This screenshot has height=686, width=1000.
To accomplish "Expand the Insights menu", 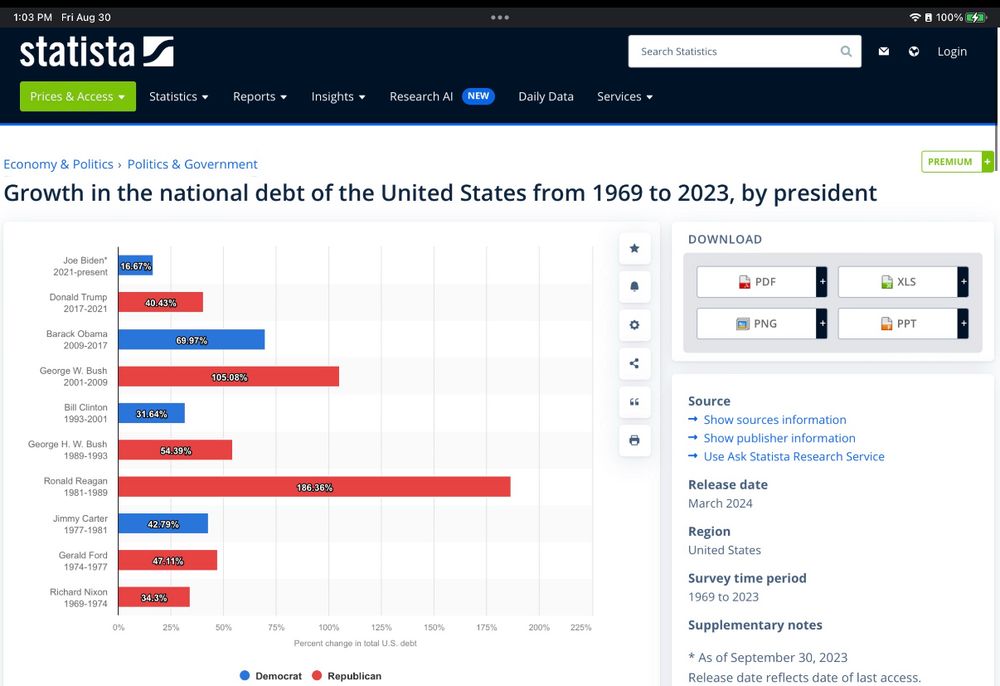I will (x=338, y=96).
